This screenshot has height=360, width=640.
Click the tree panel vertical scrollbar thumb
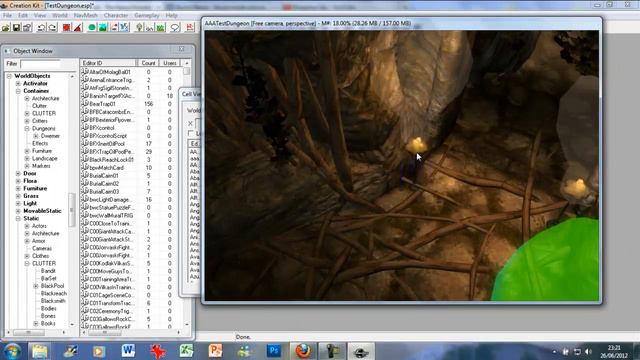[x=72, y=210]
